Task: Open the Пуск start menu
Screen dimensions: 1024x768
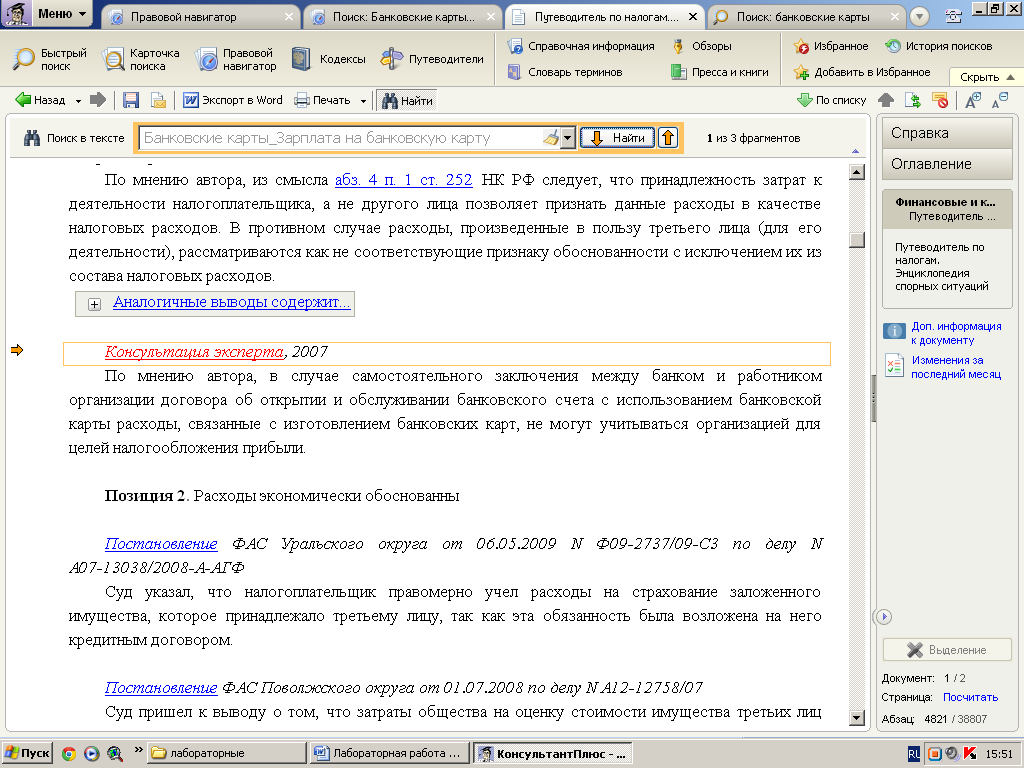Action: coord(27,753)
